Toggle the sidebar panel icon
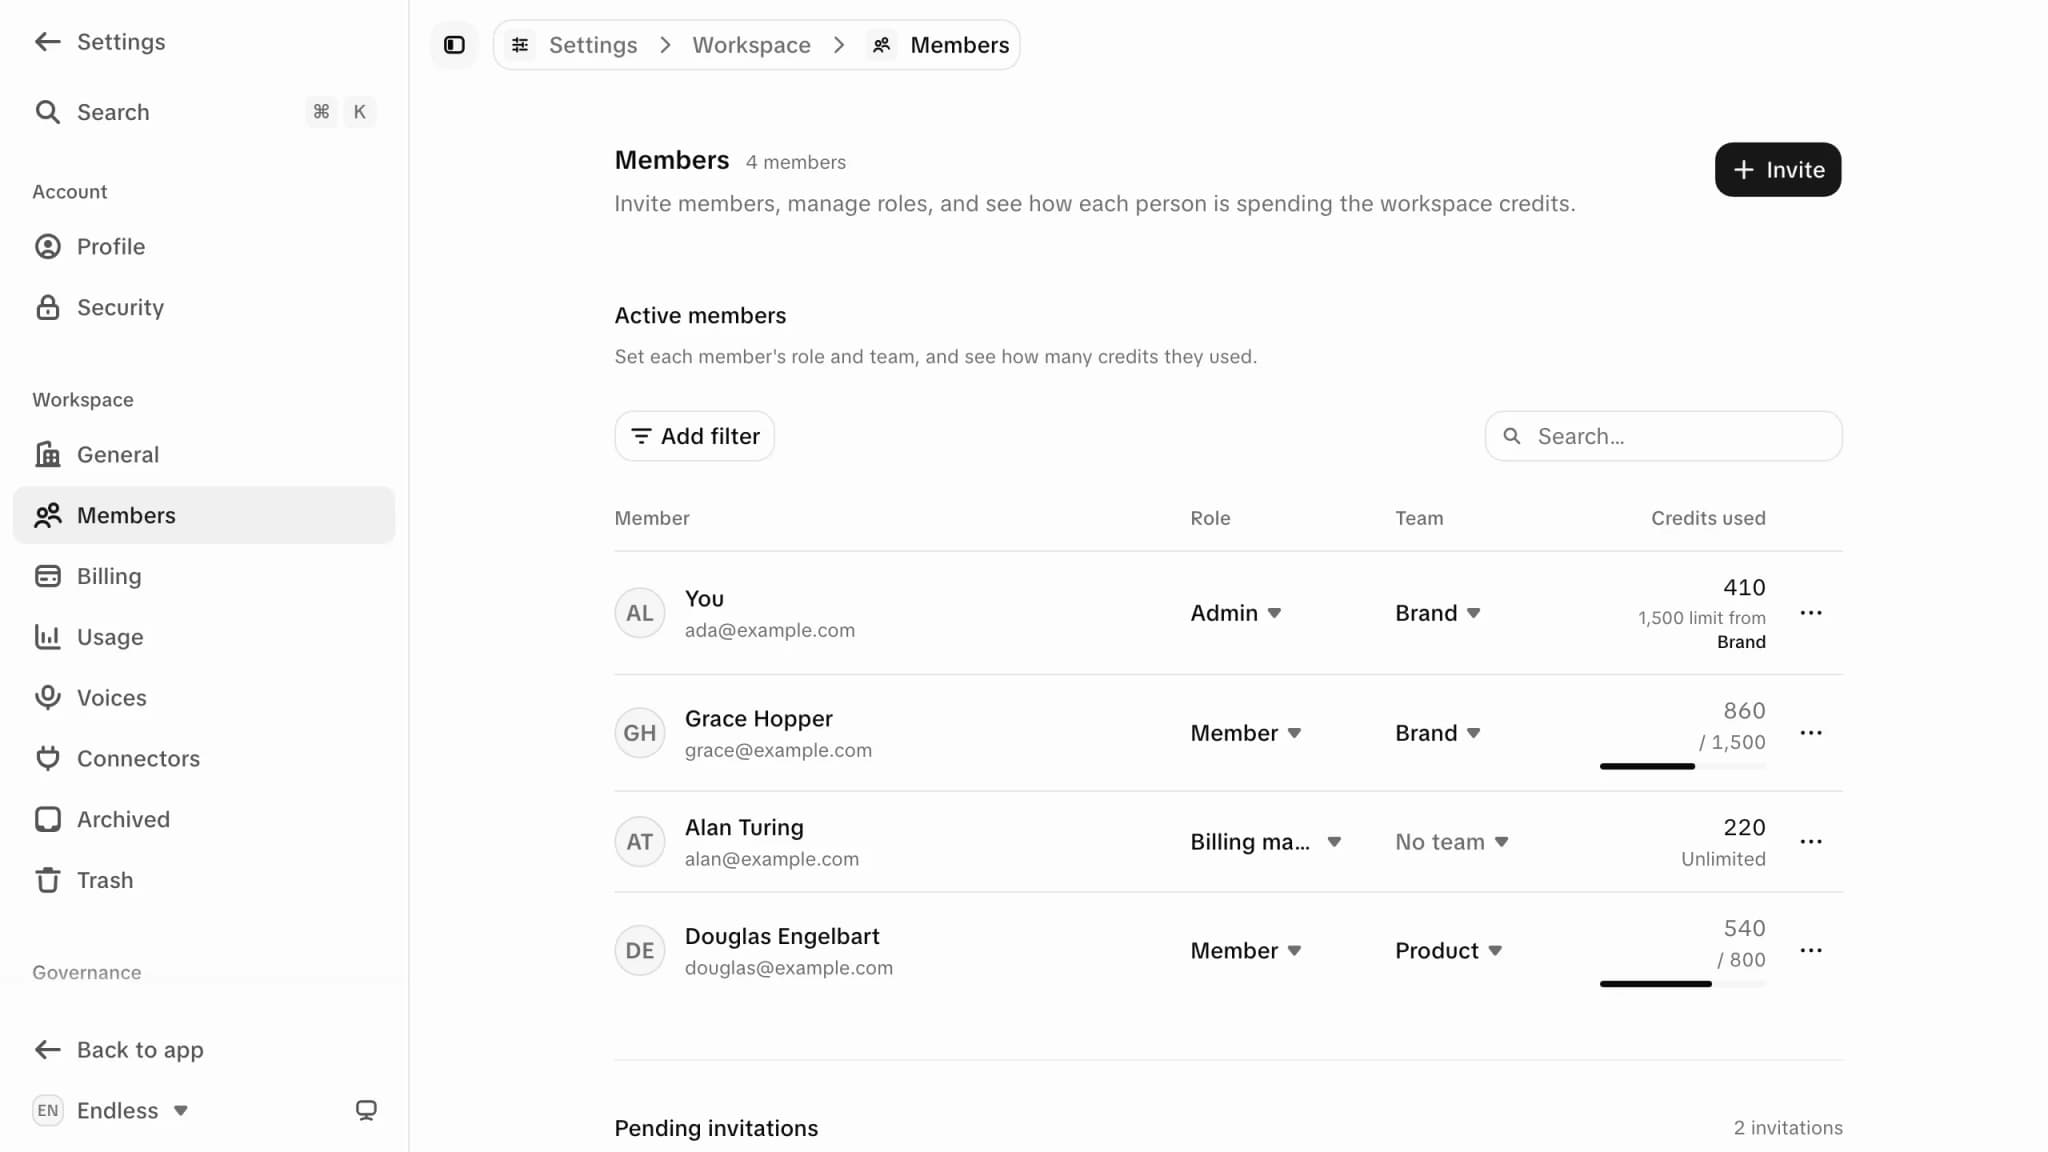2048x1152 pixels. pyautogui.click(x=454, y=45)
